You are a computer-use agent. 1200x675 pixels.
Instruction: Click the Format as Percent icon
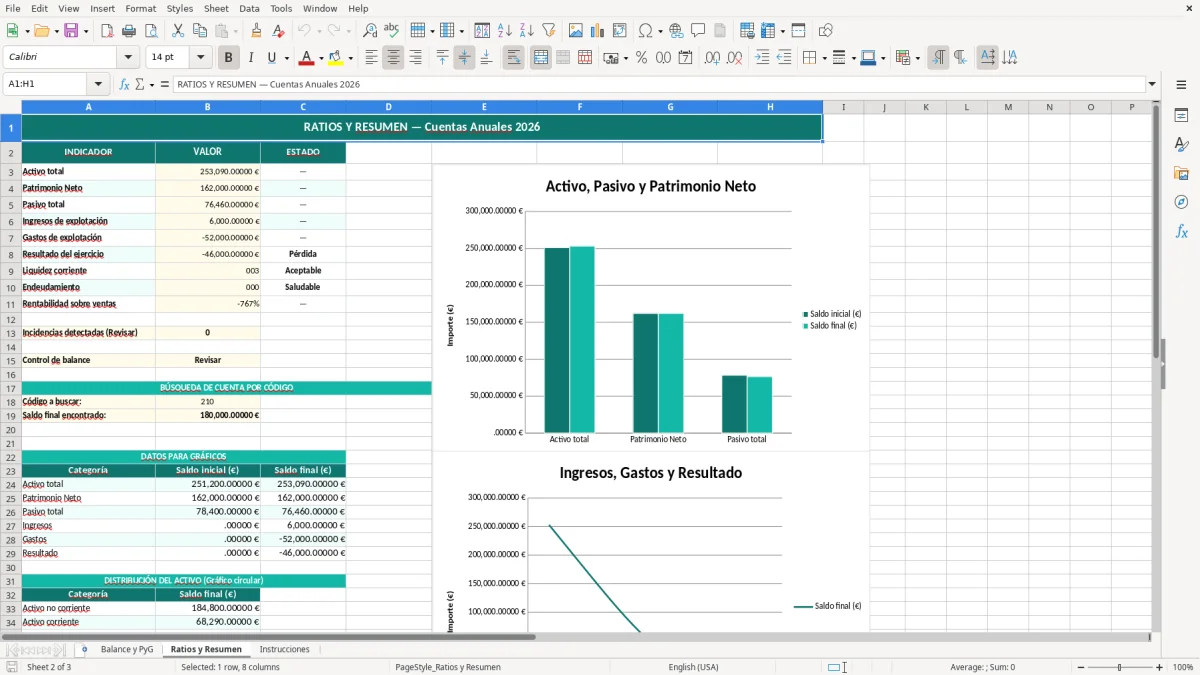pyautogui.click(x=641, y=58)
